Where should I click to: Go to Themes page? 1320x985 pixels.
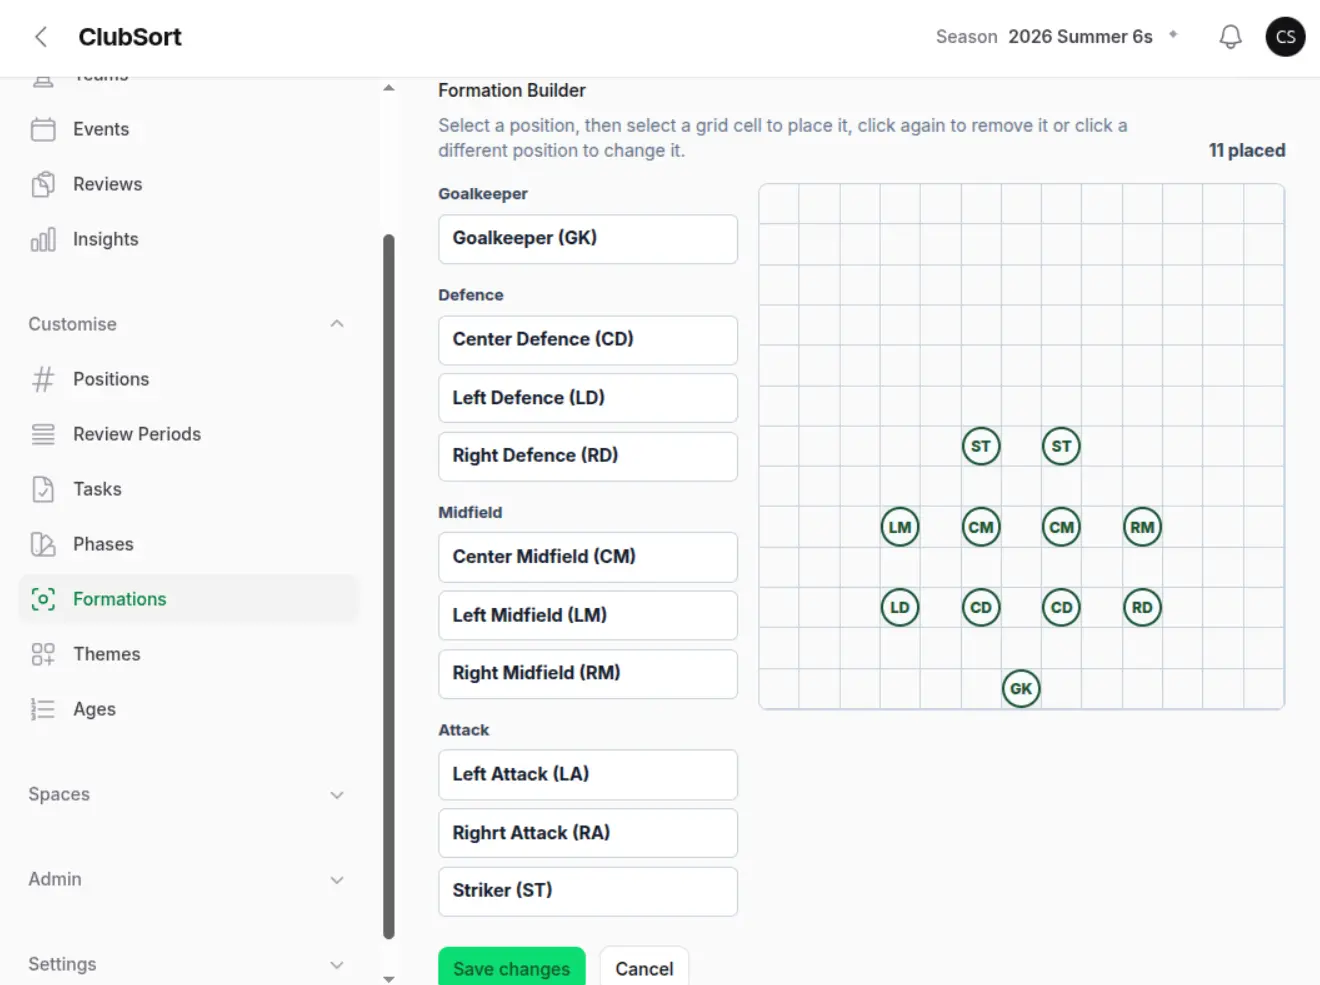click(x=106, y=654)
